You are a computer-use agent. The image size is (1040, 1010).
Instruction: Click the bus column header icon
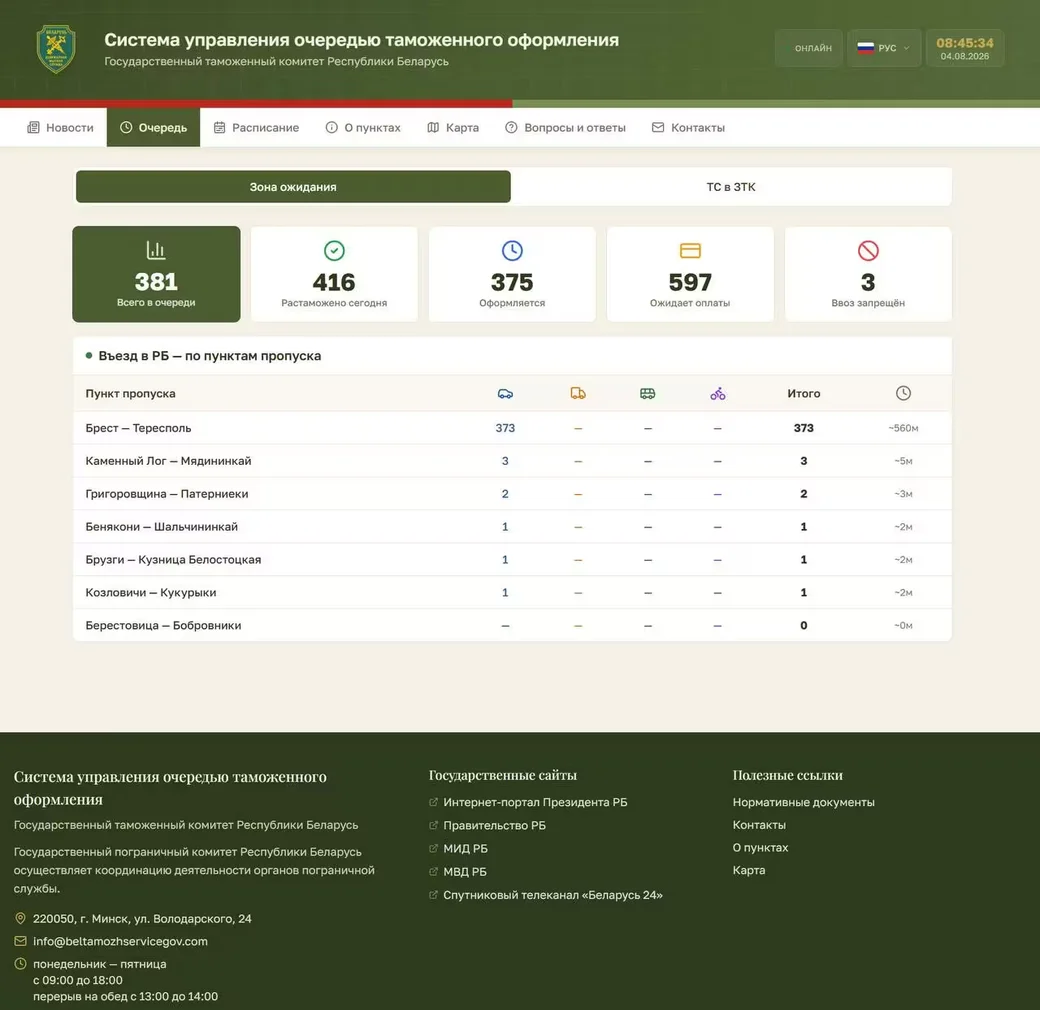[x=648, y=394]
